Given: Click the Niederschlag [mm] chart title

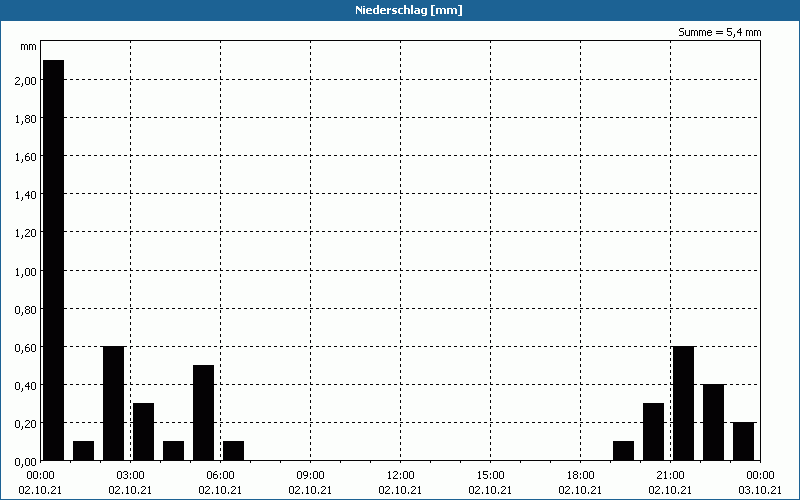Looking at the screenshot, I should tap(409, 10).
